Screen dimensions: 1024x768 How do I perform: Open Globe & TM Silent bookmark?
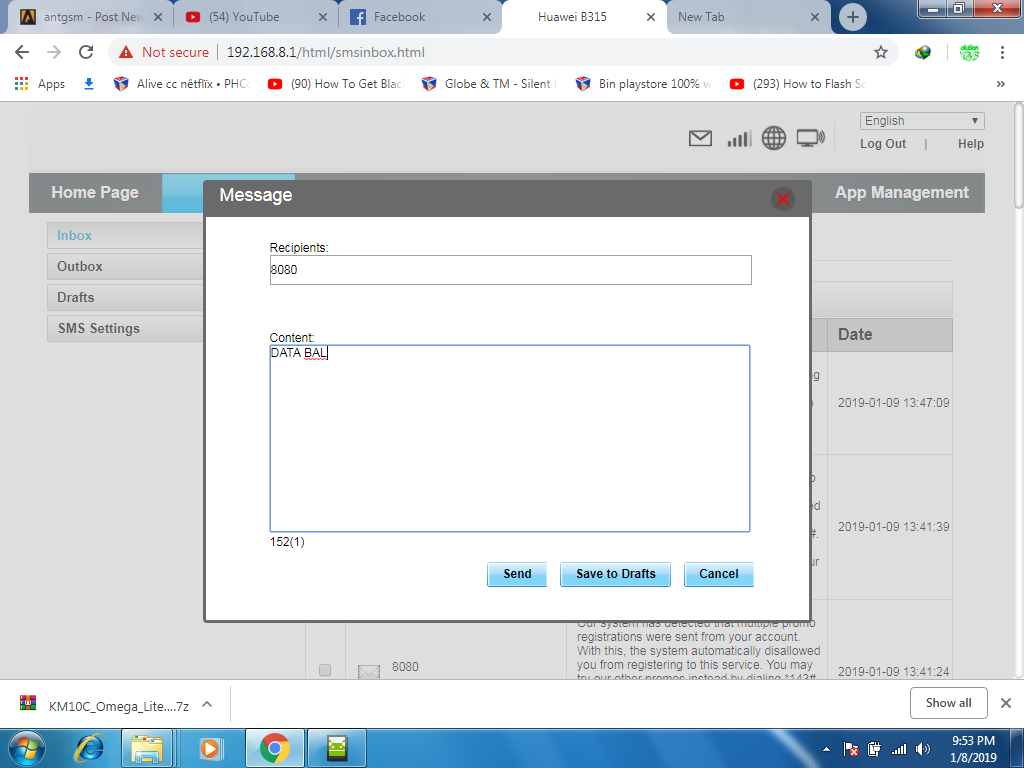tap(490, 84)
